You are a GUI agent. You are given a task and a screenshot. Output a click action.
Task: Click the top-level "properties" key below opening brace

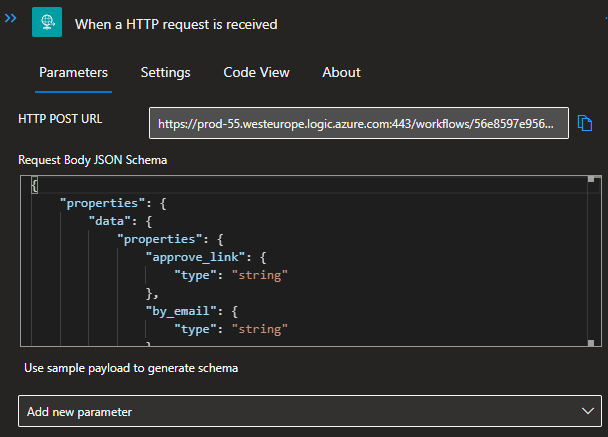pyautogui.click(x=102, y=203)
